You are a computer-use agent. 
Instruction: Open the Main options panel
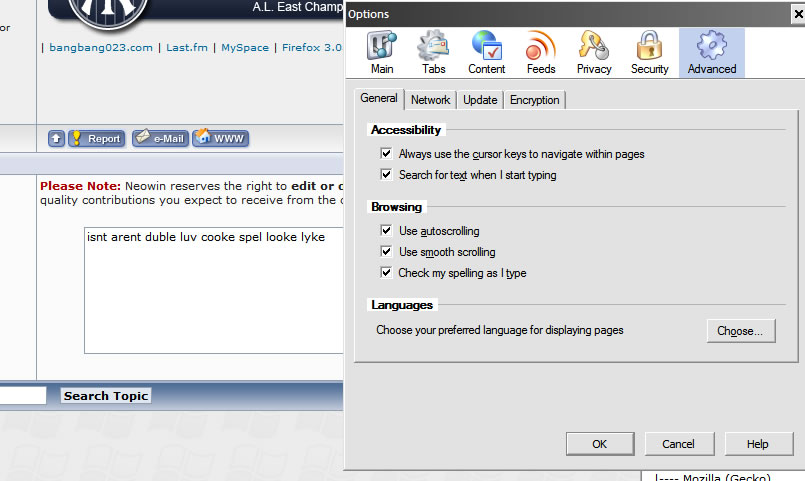pos(382,53)
